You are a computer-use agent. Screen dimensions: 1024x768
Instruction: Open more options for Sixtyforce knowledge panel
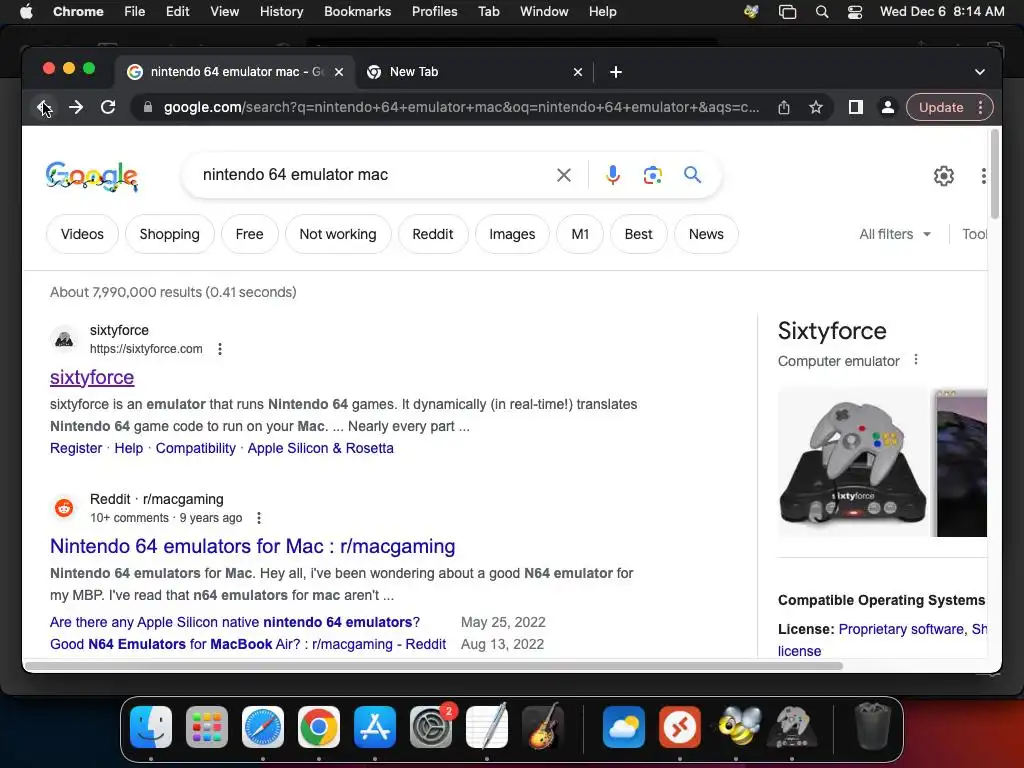pyautogui.click(x=916, y=360)
